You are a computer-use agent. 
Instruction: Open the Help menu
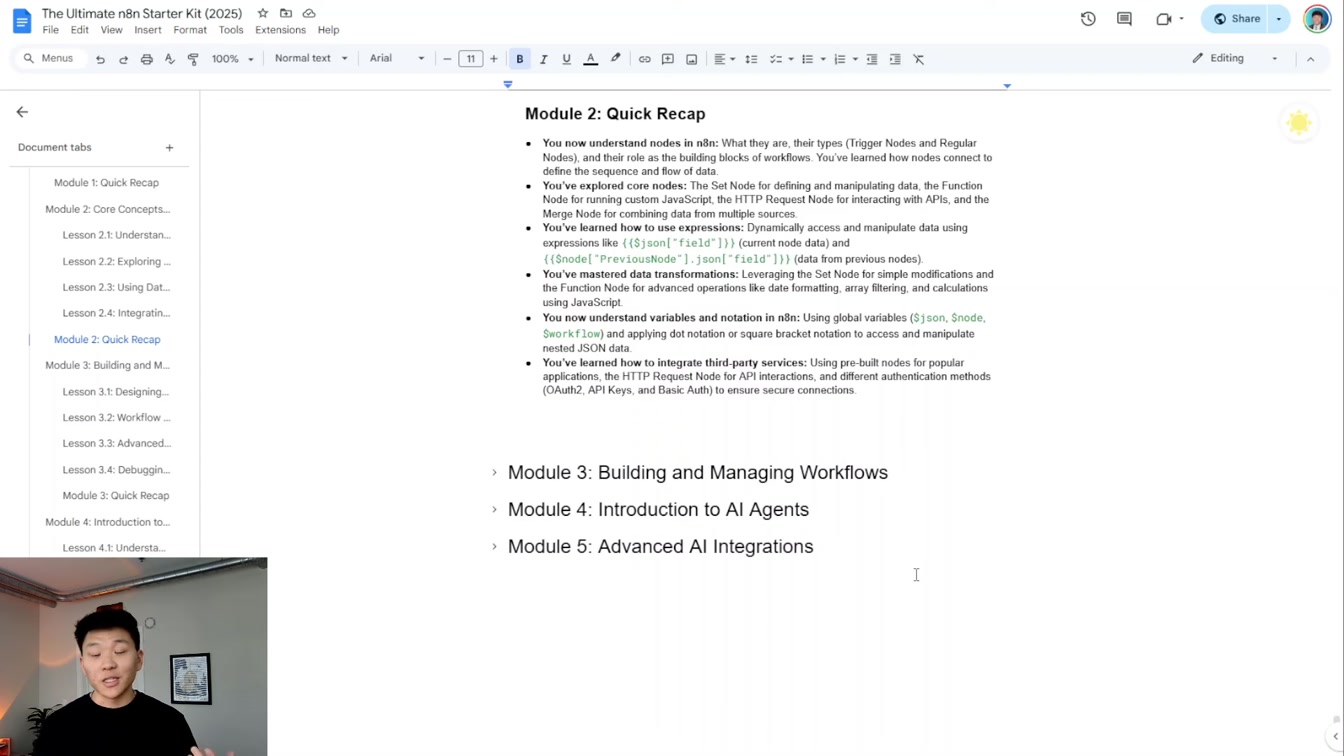click(x=328, y=30)
